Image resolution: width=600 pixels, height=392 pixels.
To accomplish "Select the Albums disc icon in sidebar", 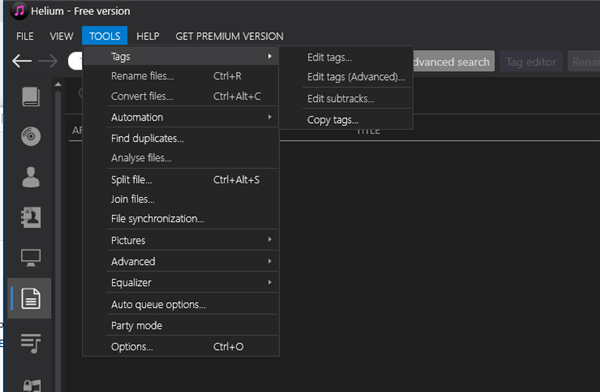I will pyautogui.click(x=31, y=136).
